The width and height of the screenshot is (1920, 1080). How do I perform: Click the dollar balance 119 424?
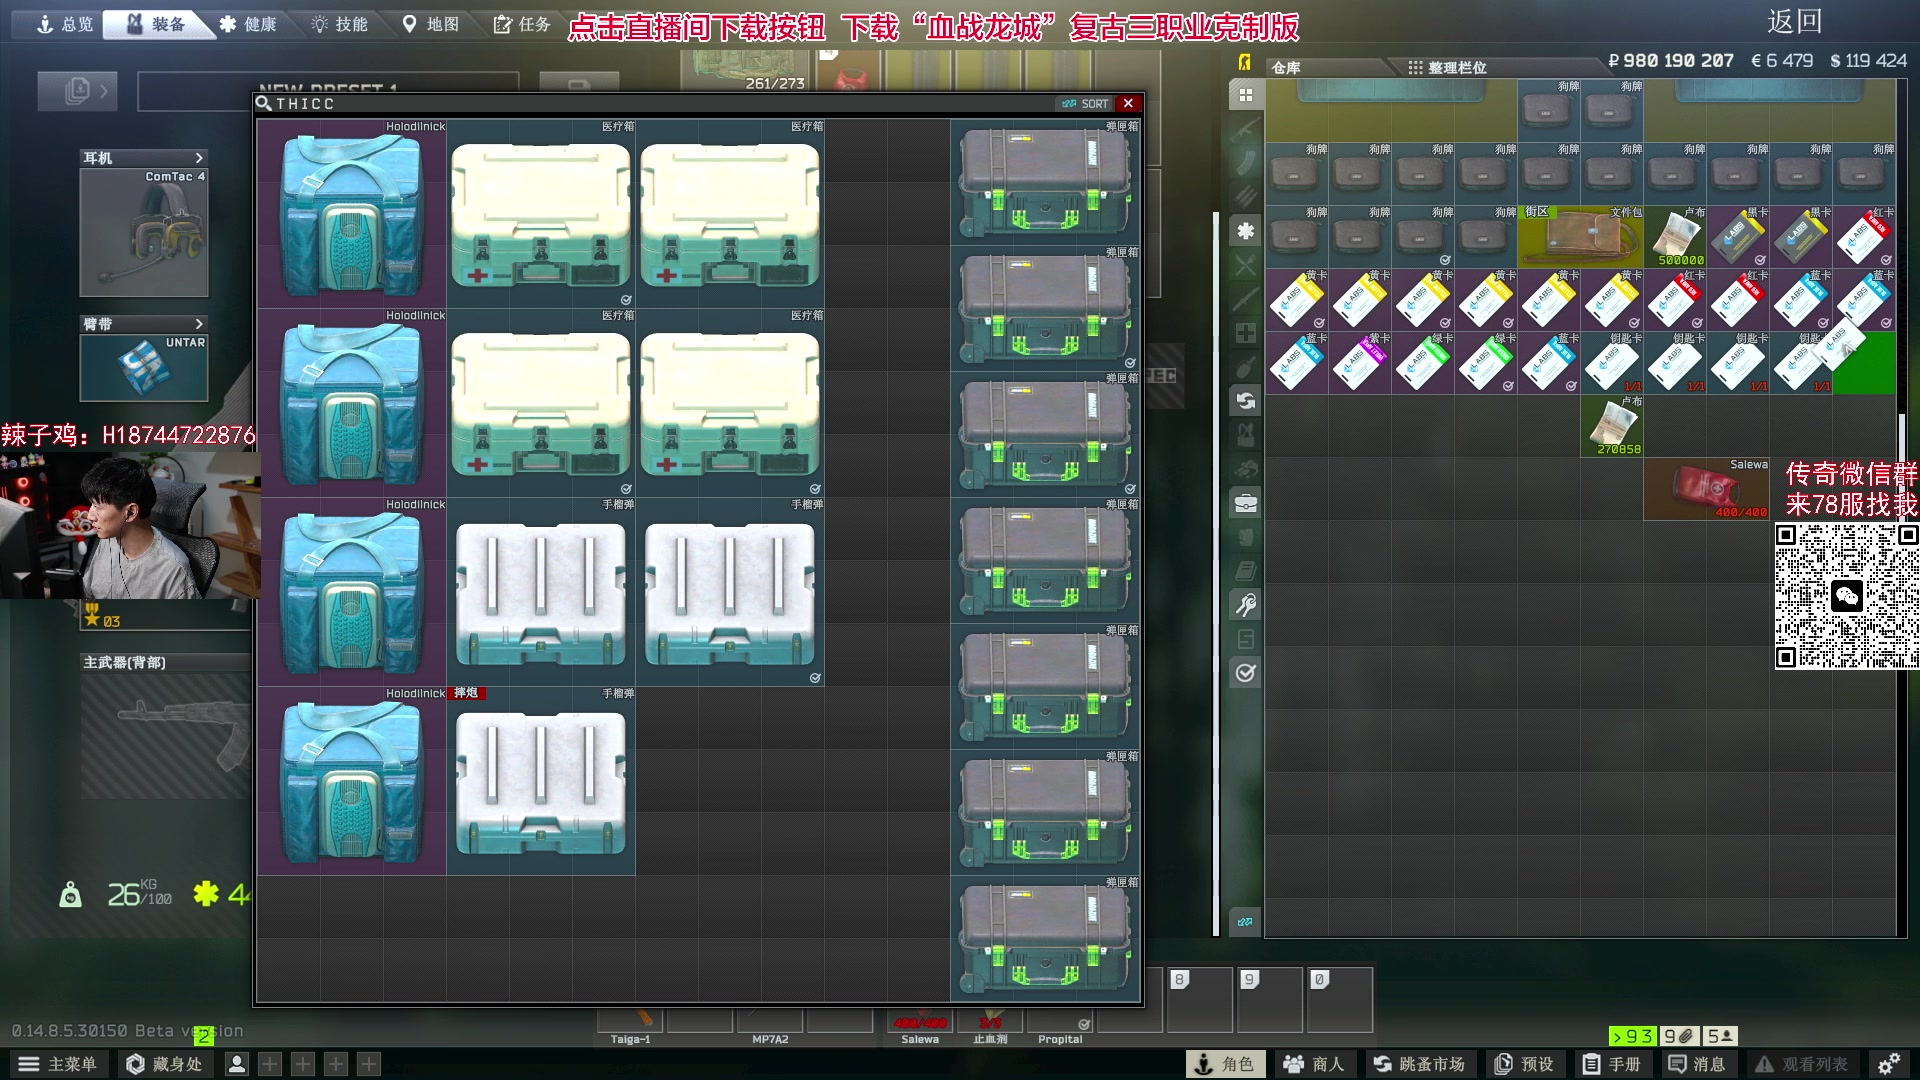pos(1868,61)
